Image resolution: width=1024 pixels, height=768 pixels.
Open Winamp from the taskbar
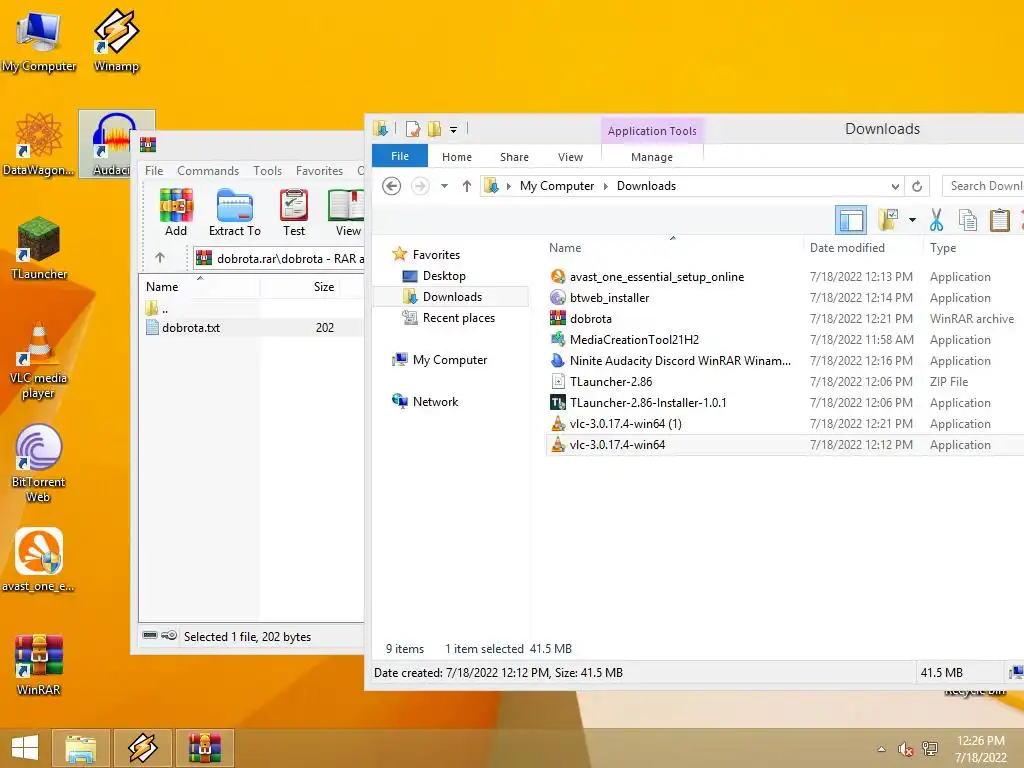click(142, 748)
